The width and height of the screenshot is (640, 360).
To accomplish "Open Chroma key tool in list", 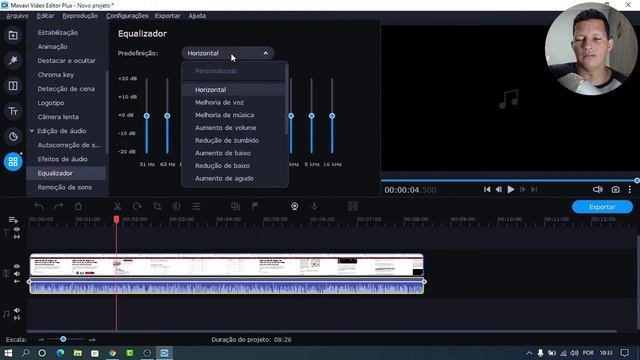I will (56, 75).
